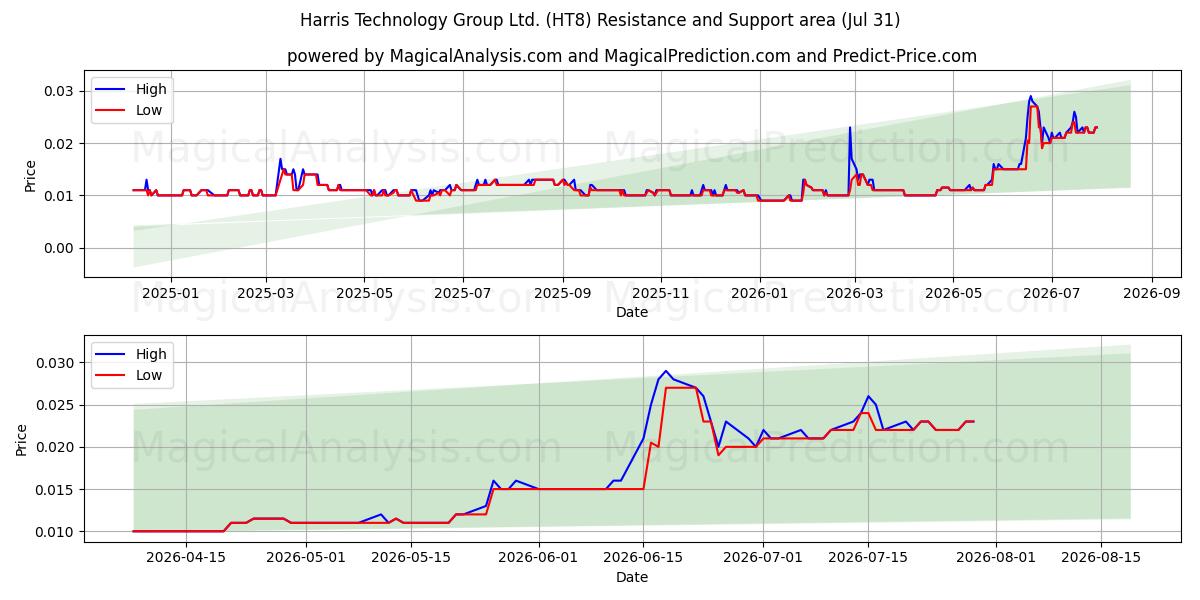This screenshot has width=1200, height=600.
Task: Click the 2026-09 tick label
Action: pos(1151,292)
